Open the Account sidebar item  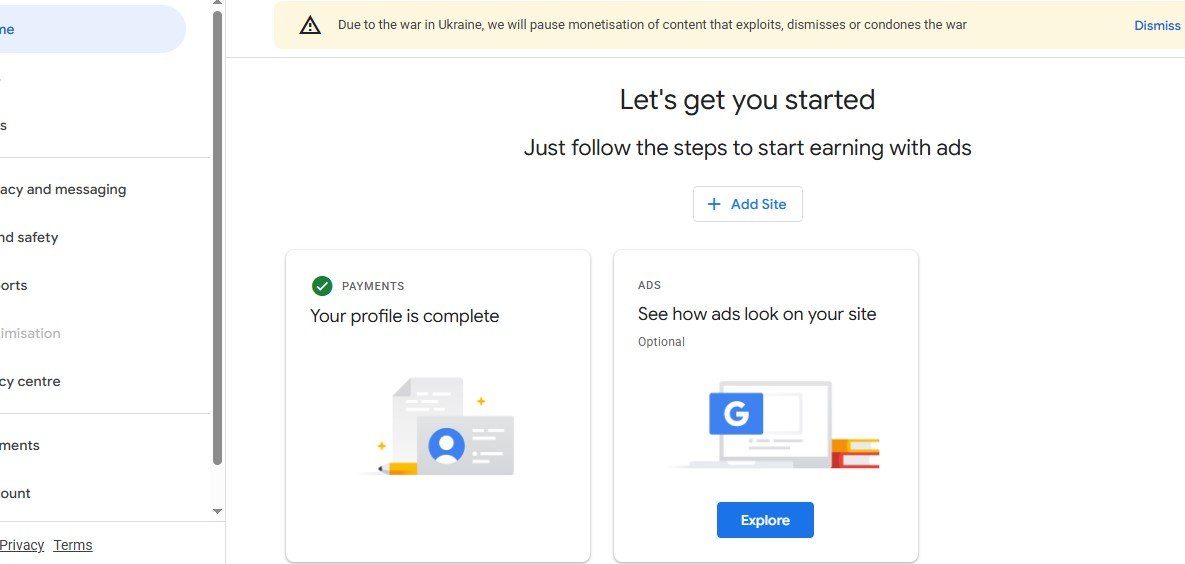pos(16,493)
